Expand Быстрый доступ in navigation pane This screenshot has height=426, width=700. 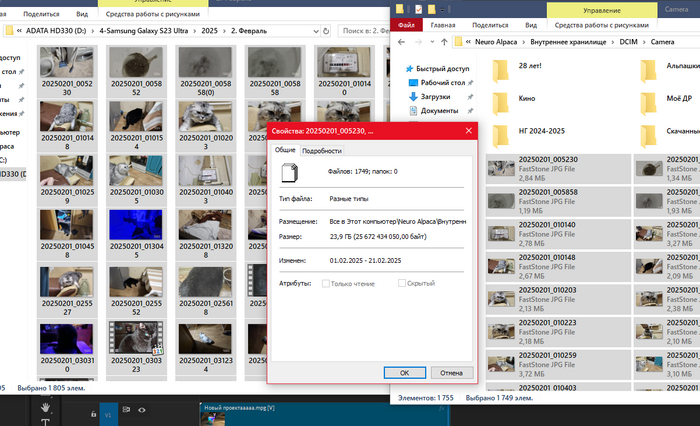400,67
